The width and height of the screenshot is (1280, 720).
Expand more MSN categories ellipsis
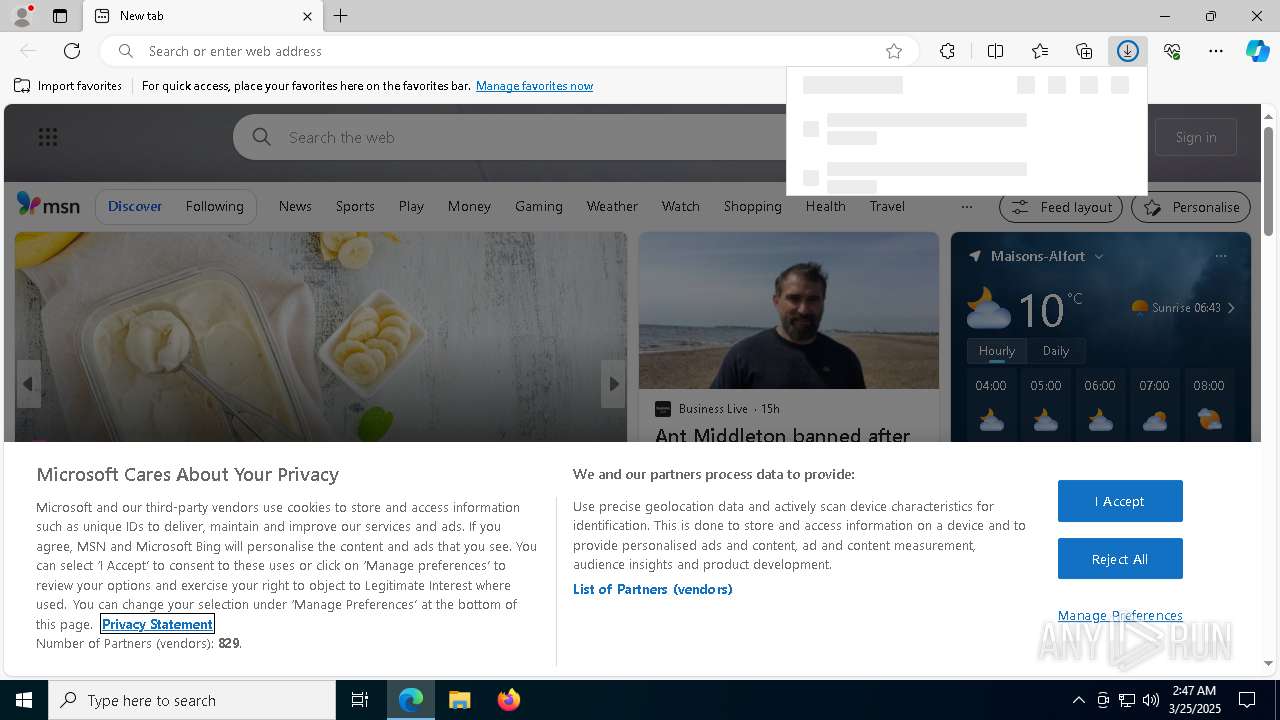[966, 207]
